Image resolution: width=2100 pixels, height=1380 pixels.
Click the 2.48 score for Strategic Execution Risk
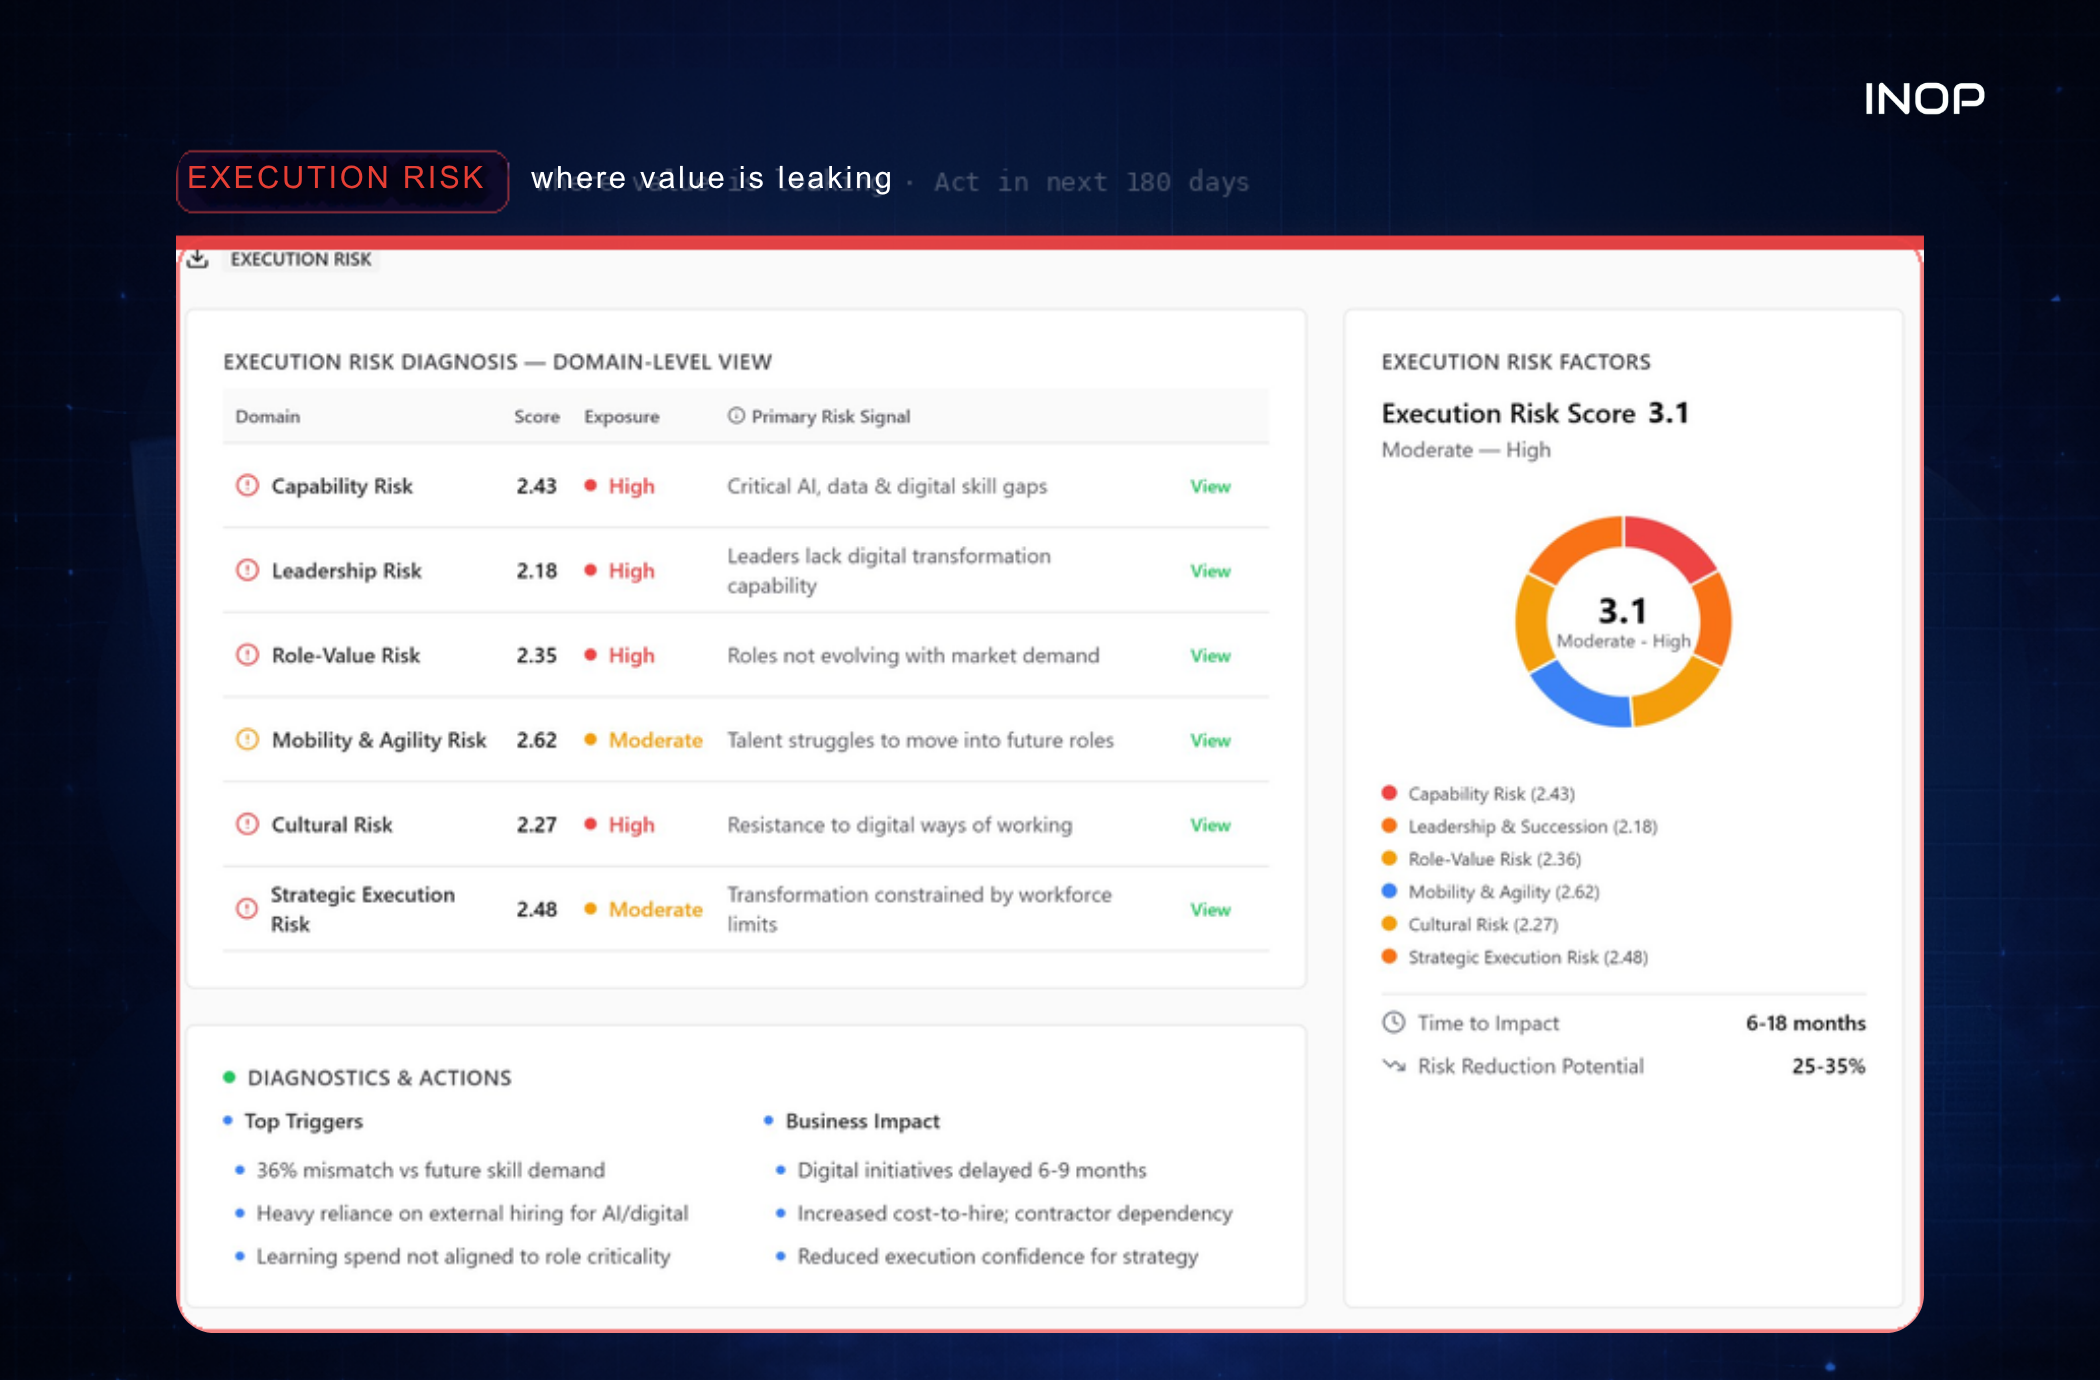pos(536,909)
